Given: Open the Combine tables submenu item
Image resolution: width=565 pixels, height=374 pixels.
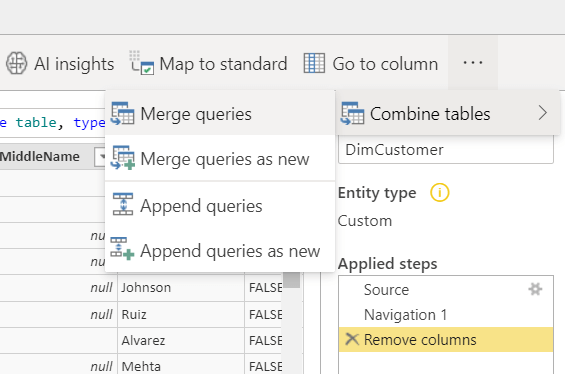Looking at the screenshot, I should pyautogui.click(x=448, y=113).
